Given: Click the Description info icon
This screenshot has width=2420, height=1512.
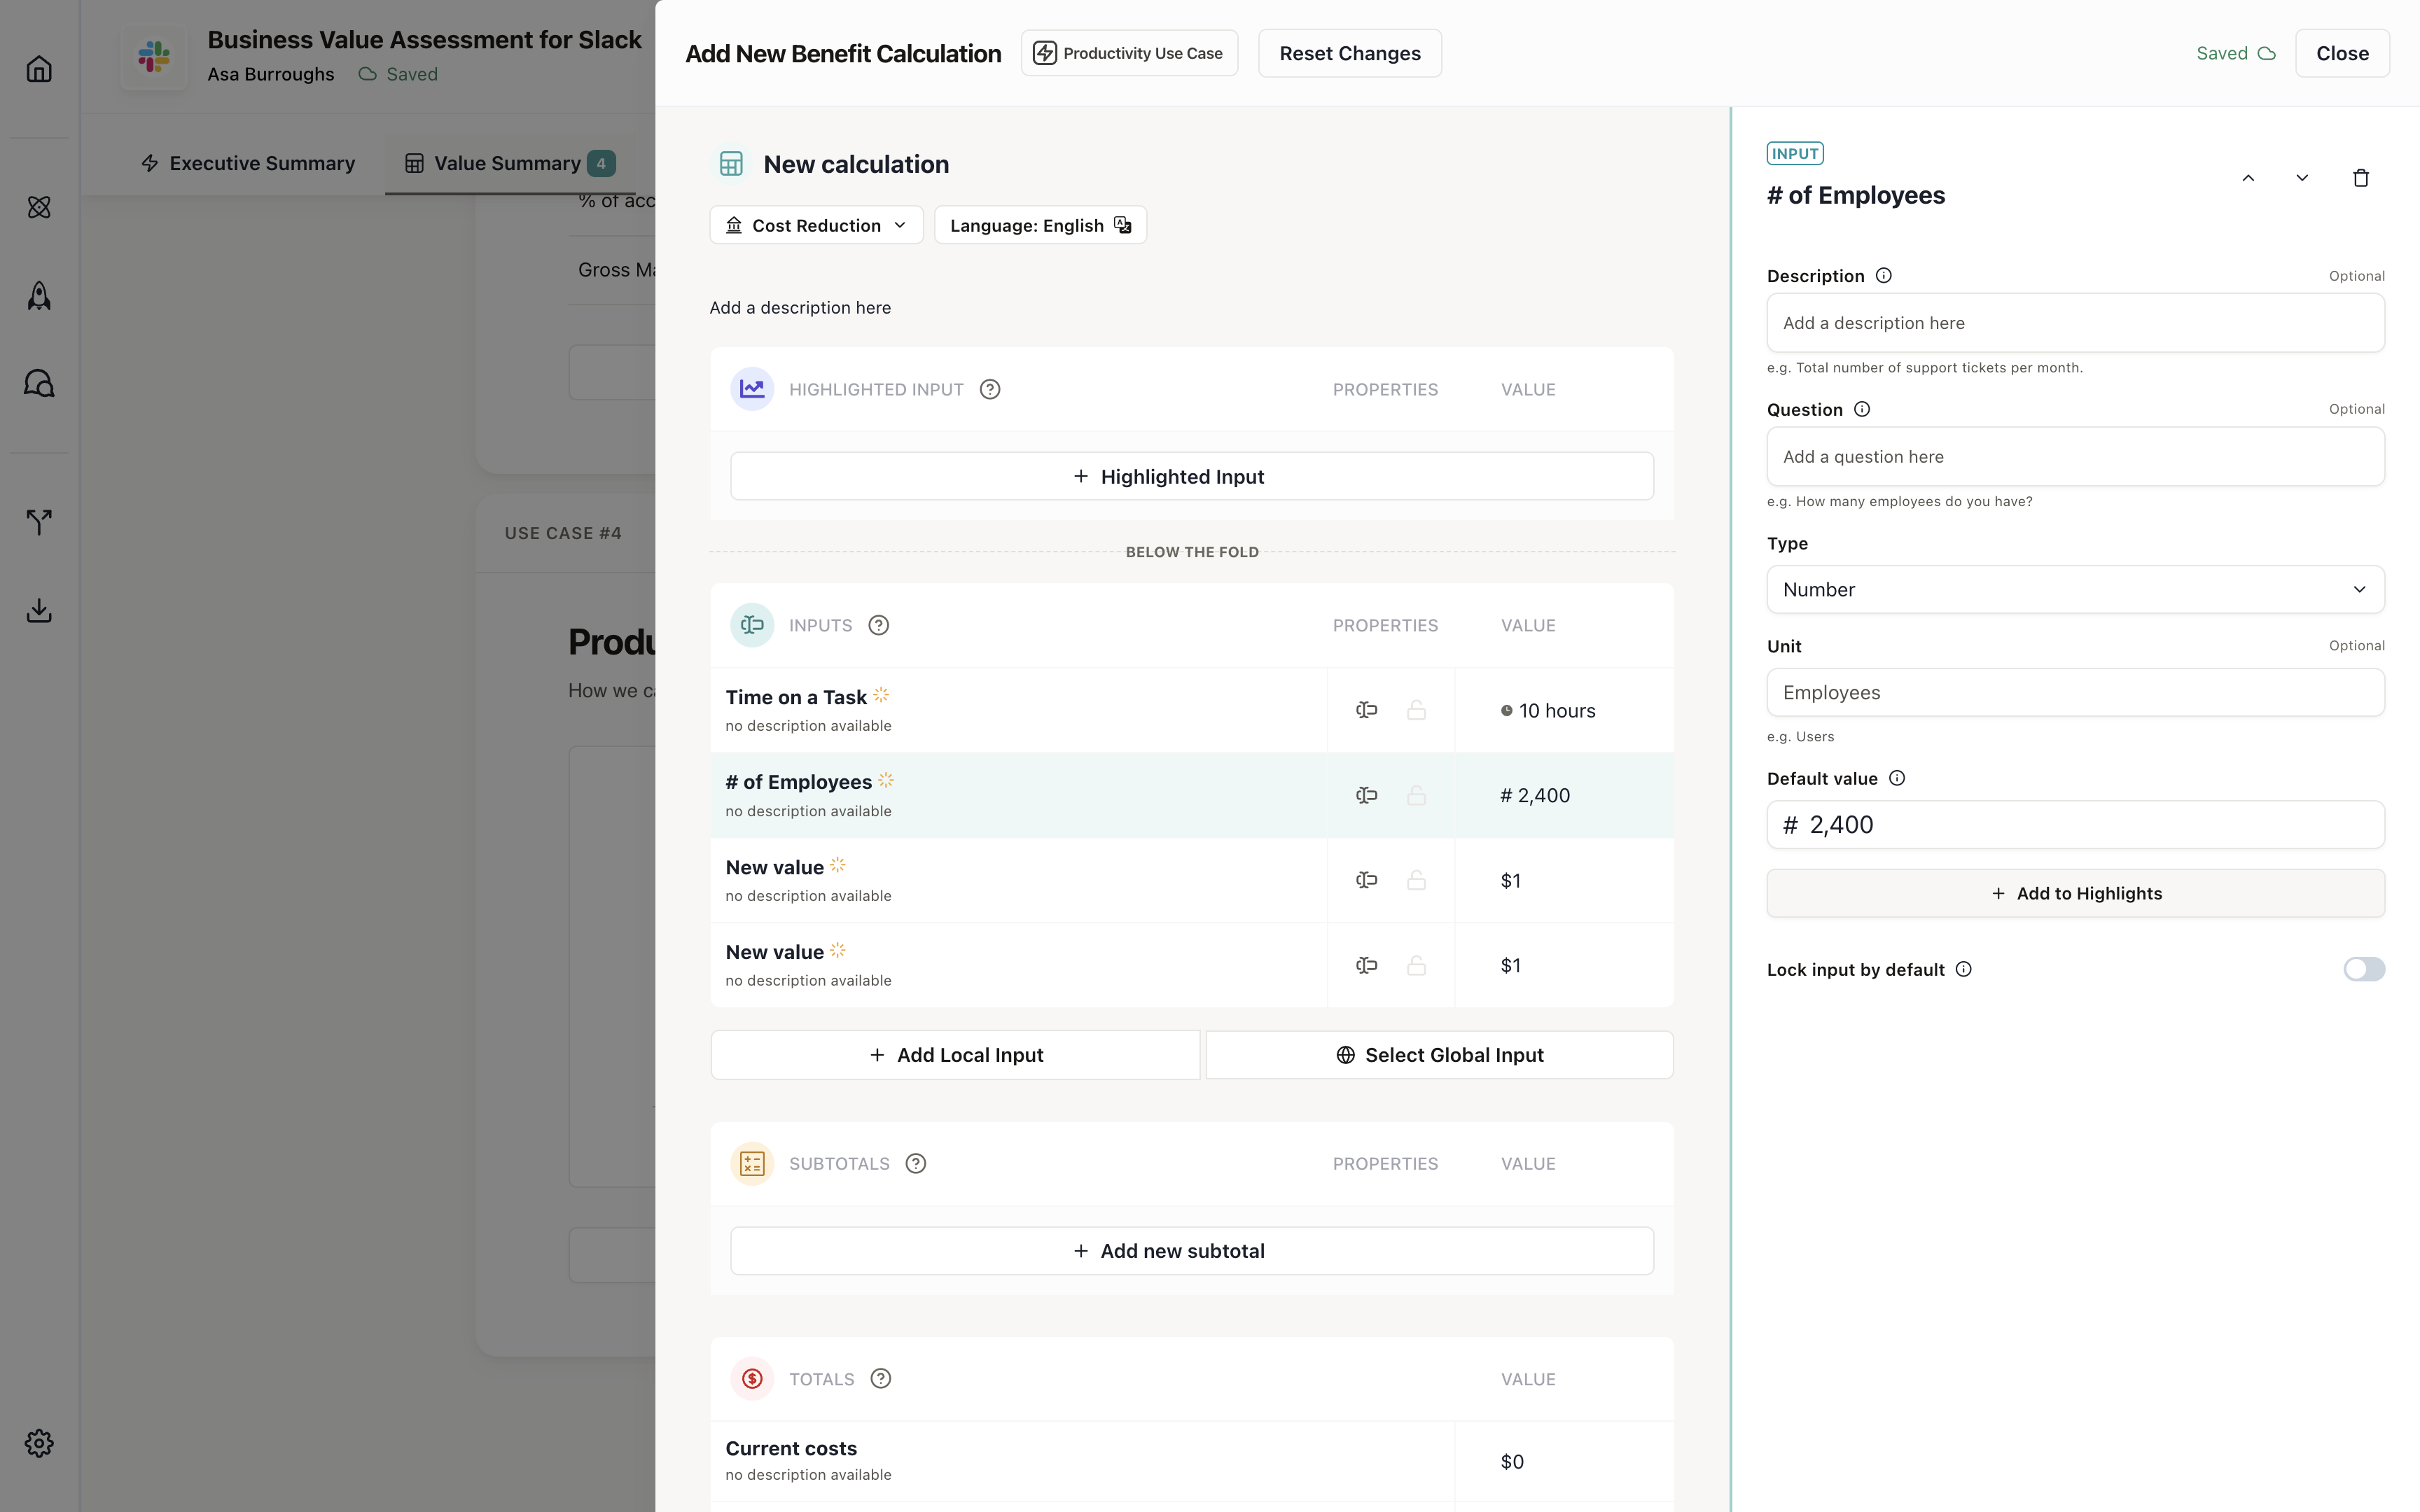Looking at the screenshot, I should coord(1883,276).
